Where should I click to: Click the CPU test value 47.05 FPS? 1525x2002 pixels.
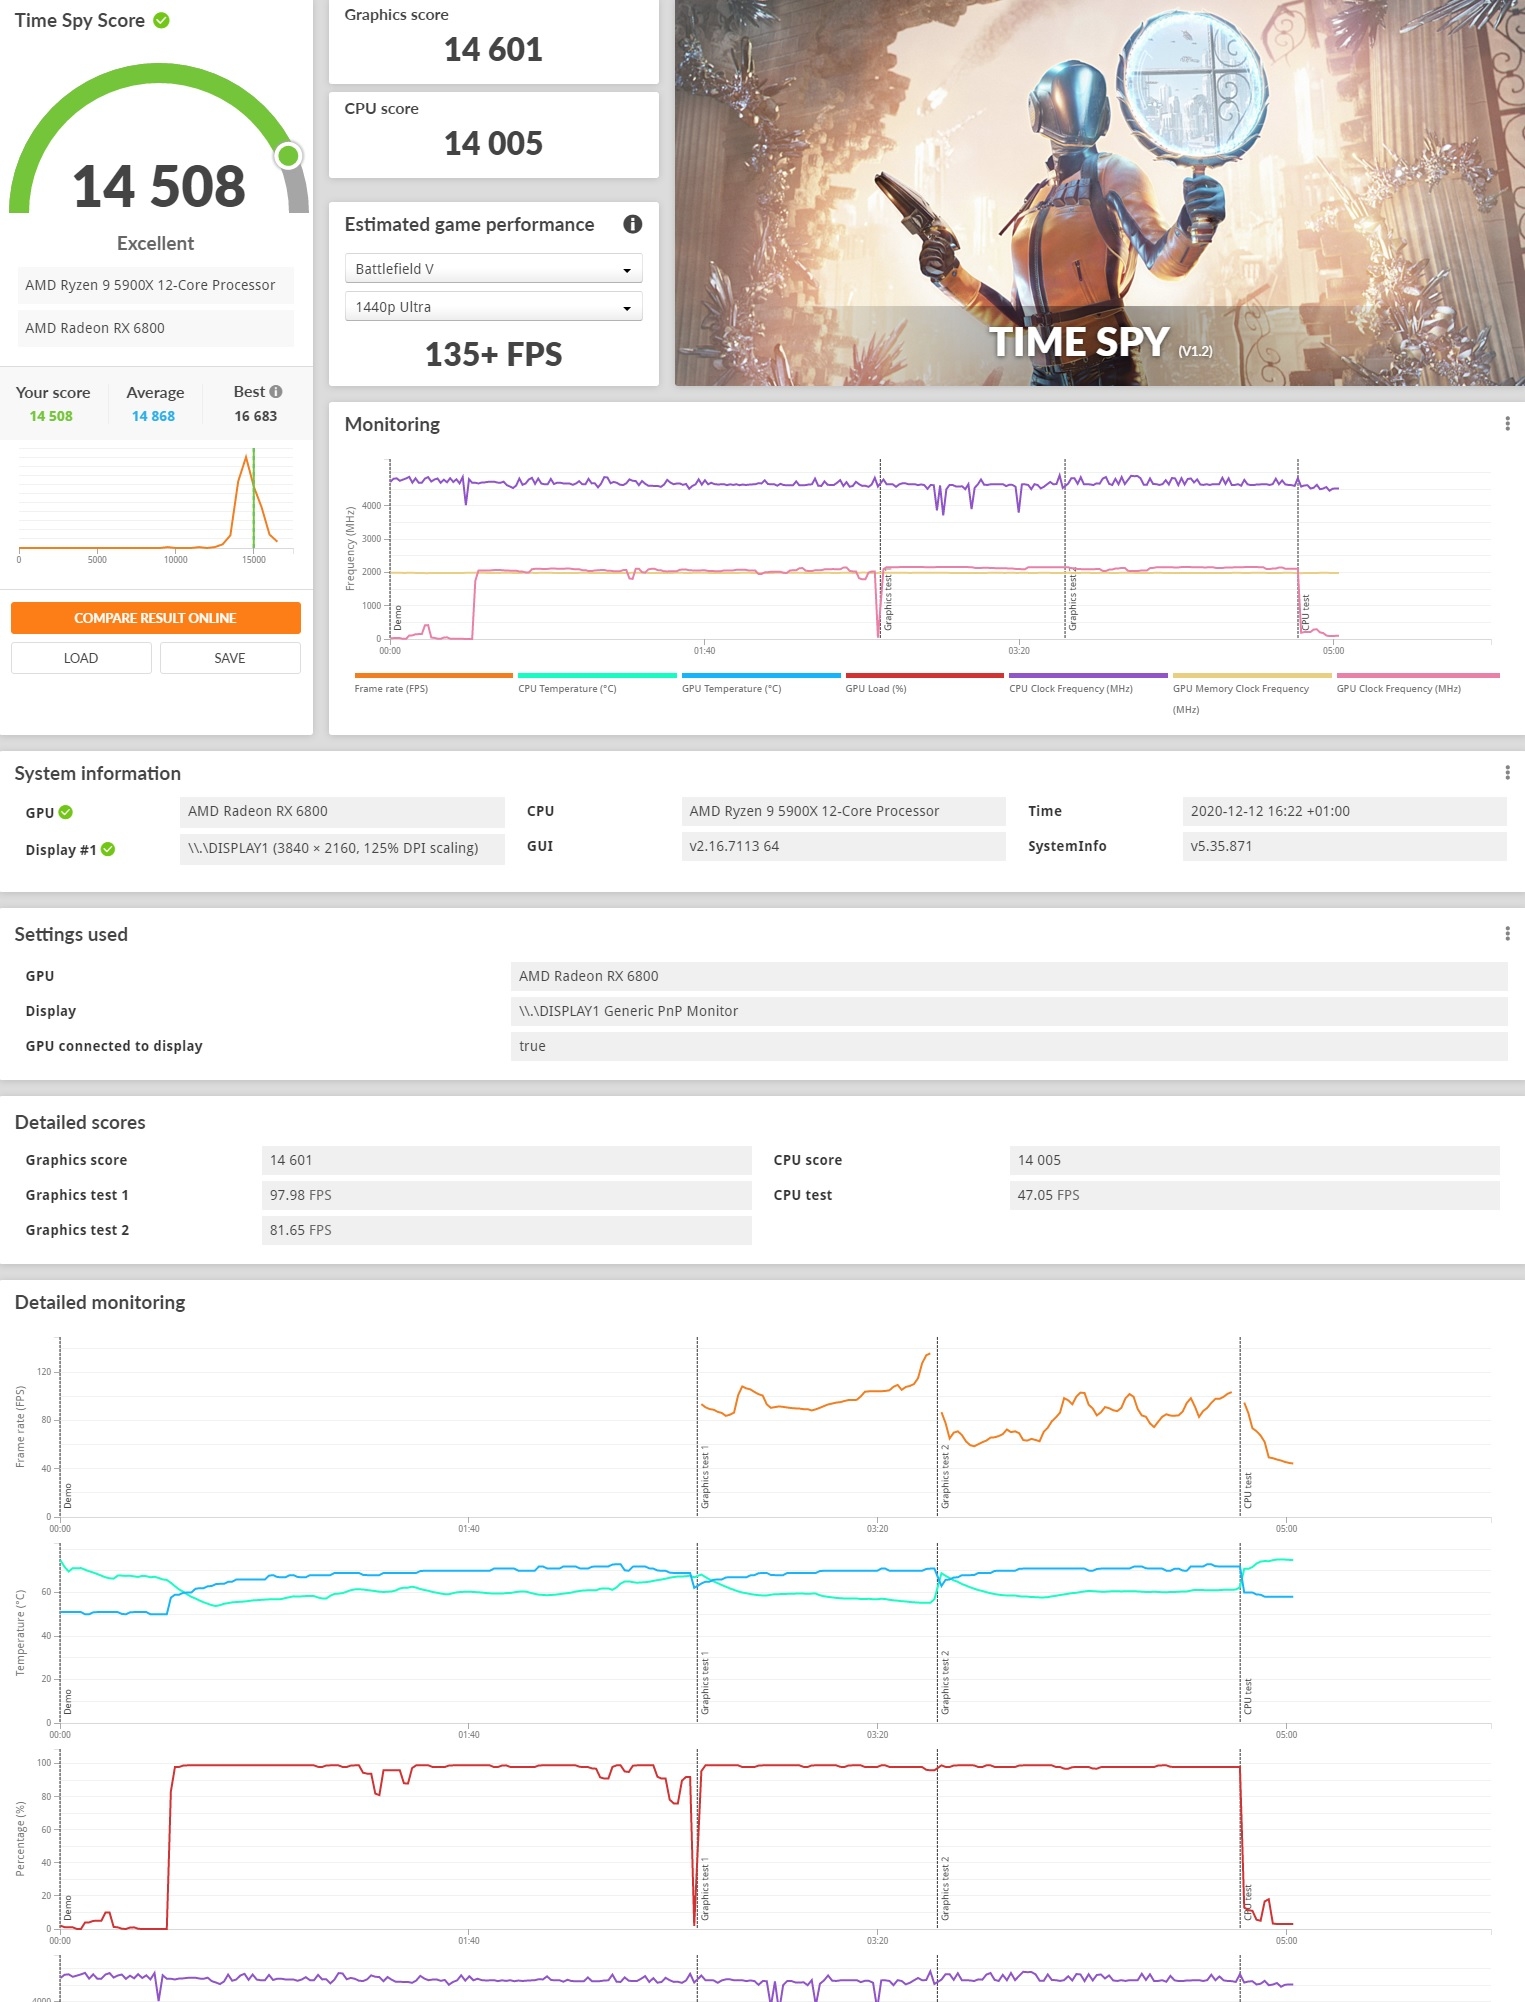pos(1254,1195)
